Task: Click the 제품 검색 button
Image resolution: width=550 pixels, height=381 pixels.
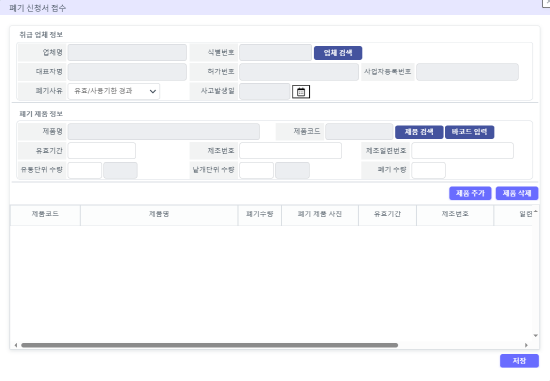Action: 419,132
